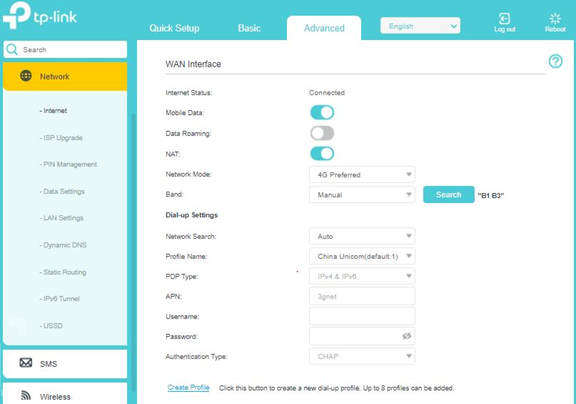This screenshot has width=576, height=404.
Task: Click the Log out icon
Action: (x=504, y=18)
